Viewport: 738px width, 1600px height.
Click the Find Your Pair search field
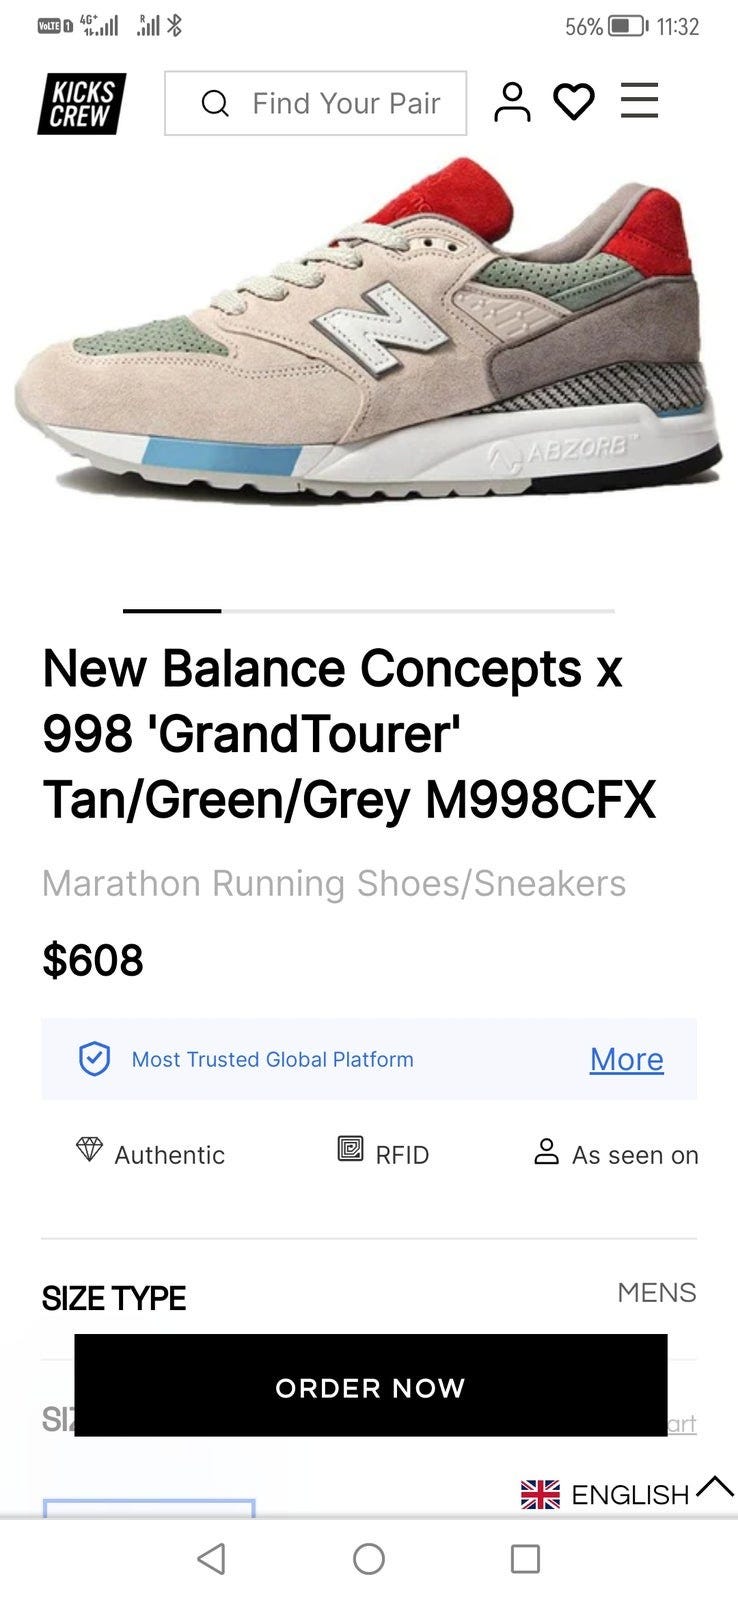point(315,103)
